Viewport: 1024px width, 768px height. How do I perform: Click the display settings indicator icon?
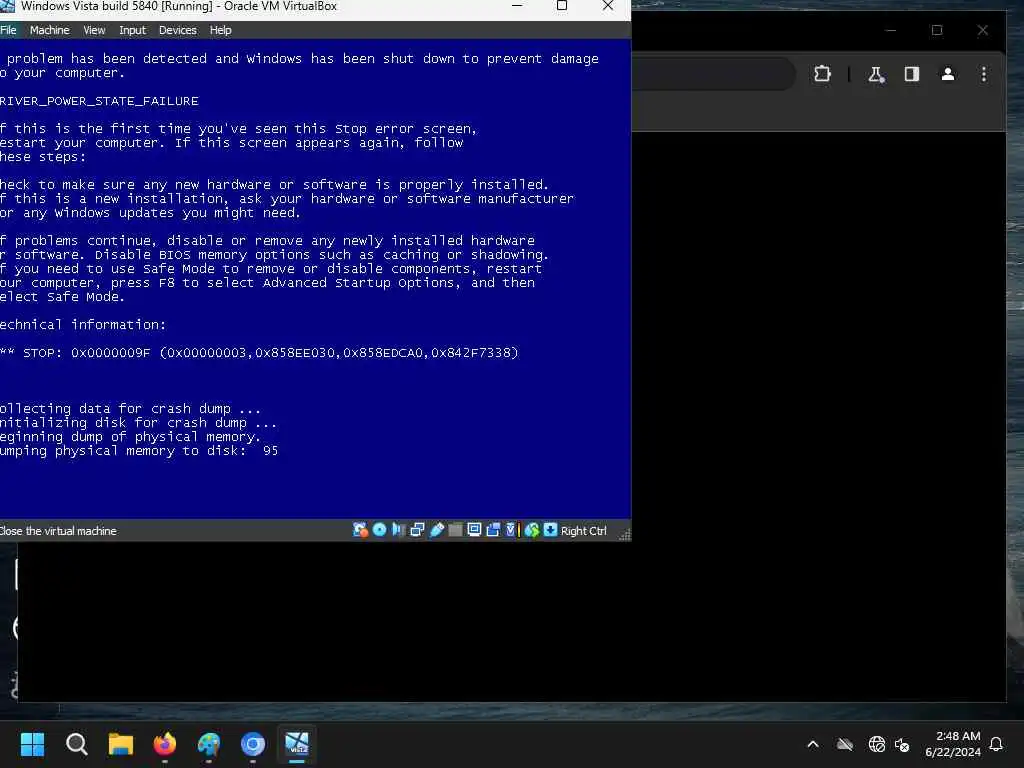click(x=474, y=530)
